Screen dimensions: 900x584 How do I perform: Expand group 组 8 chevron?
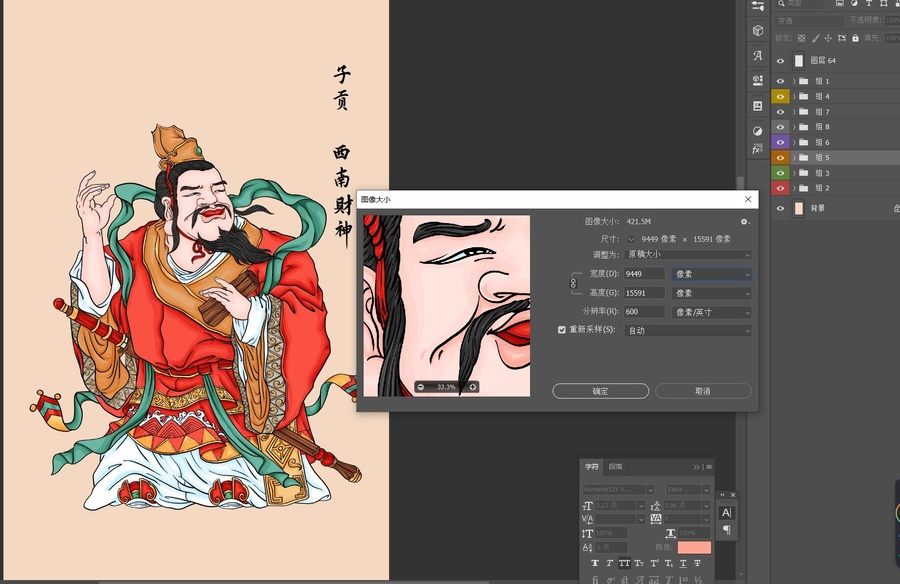[x=794, y=127]
